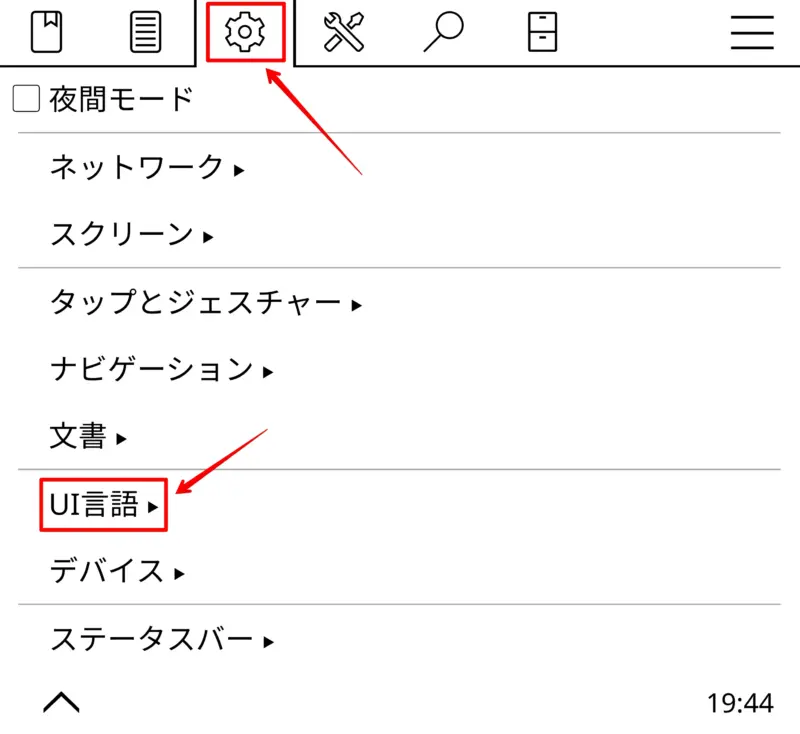Open the bookmarks icon in the top toolbar
The image size is (800, 734).
[45, 32]
